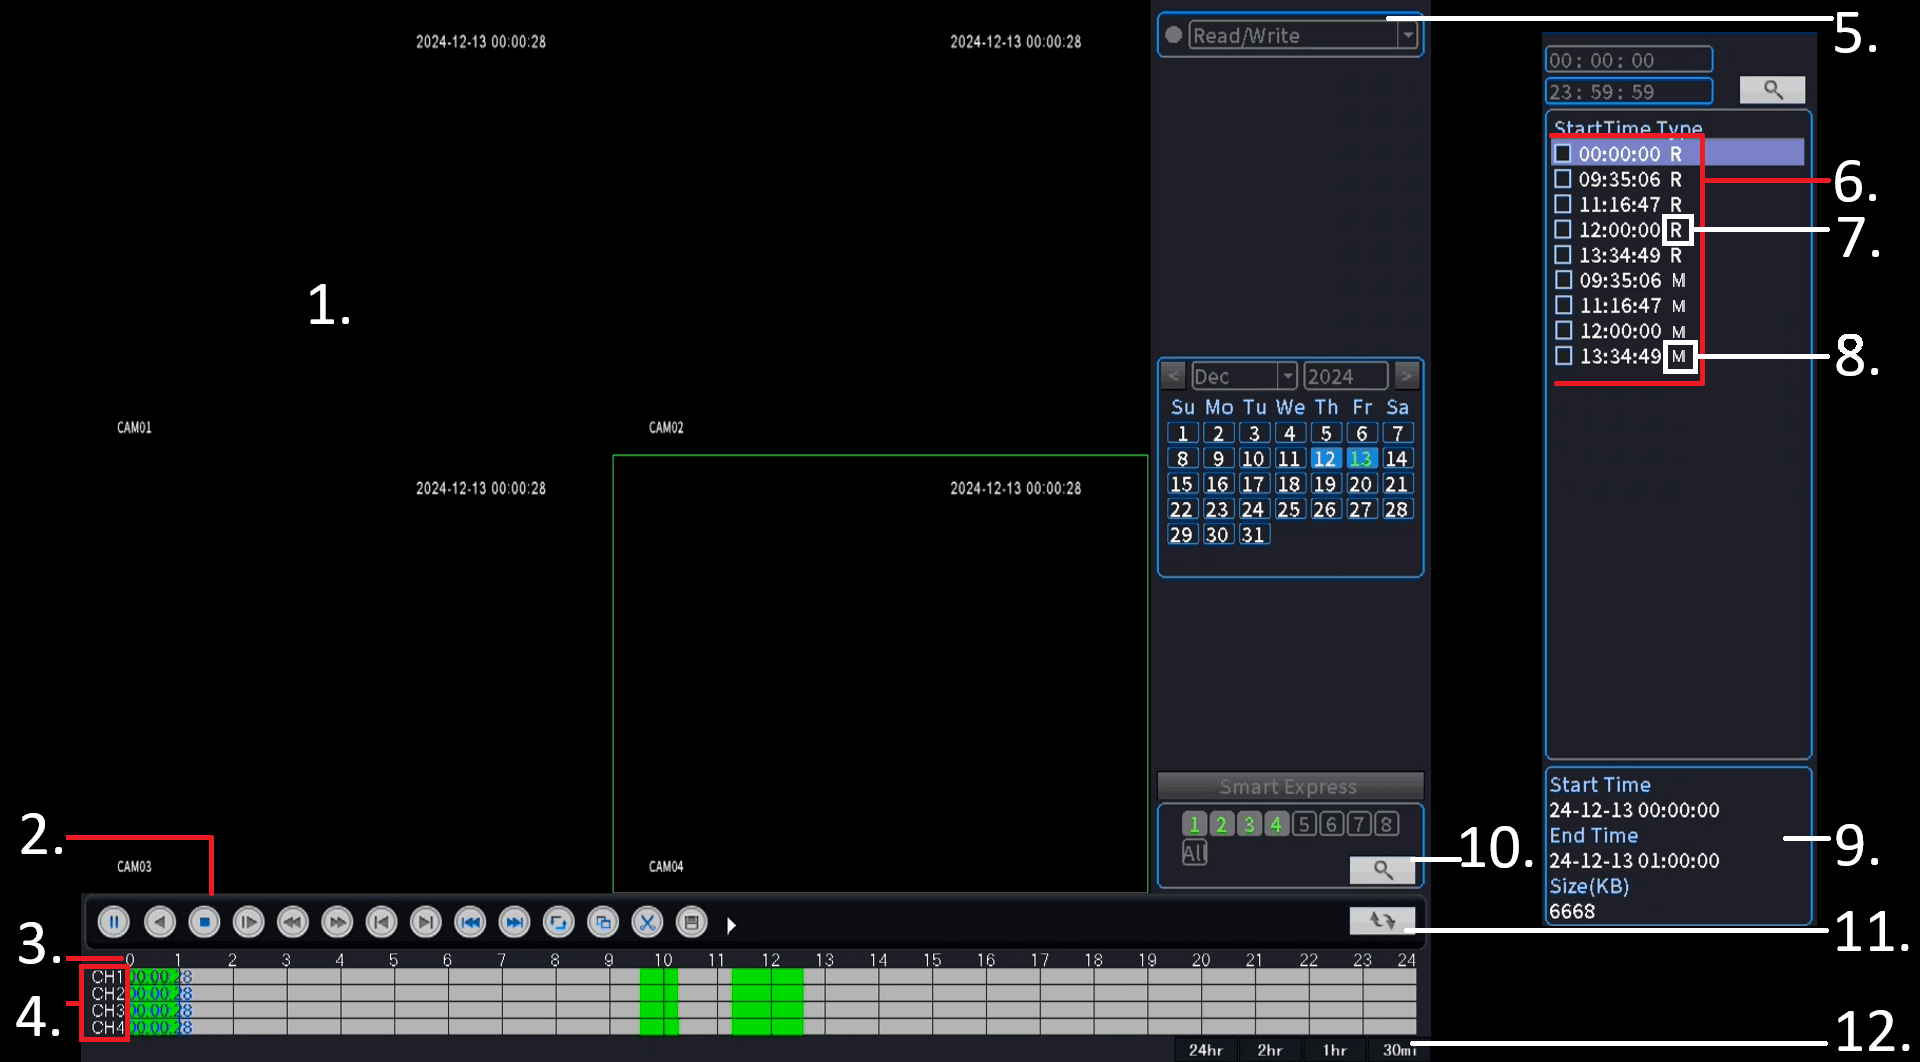Check the 09:35:06 M recording file
The width and height of the screenshot is (1920, 1062).
1564,280
